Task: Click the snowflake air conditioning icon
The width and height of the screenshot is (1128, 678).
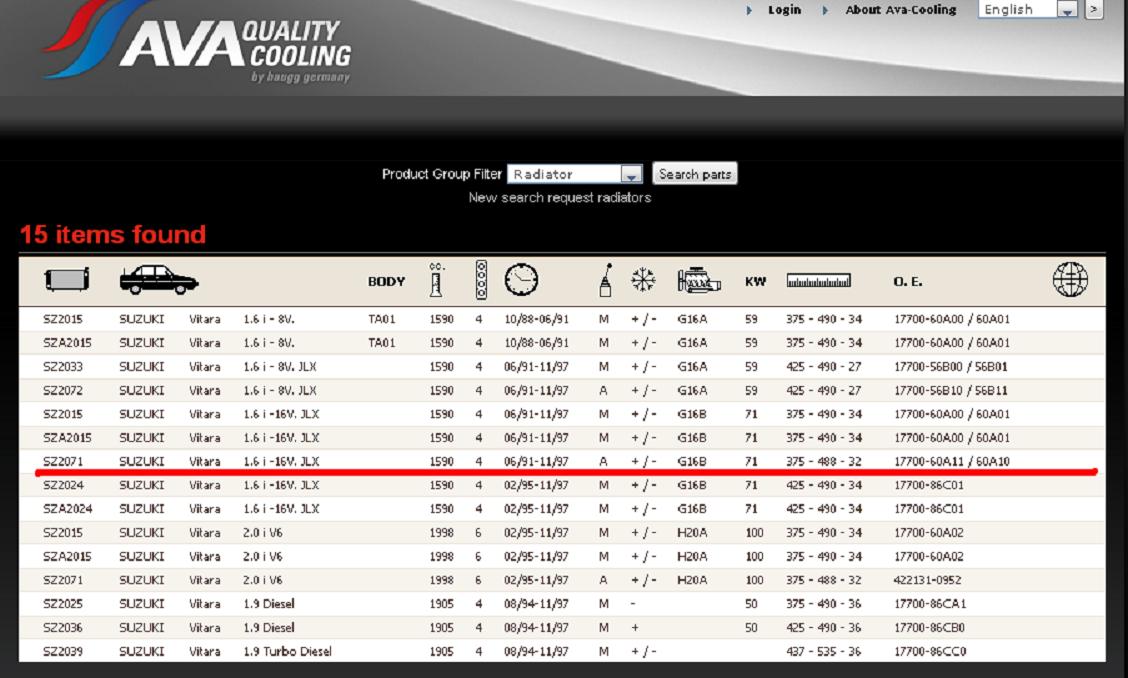Action: [643, 281]
